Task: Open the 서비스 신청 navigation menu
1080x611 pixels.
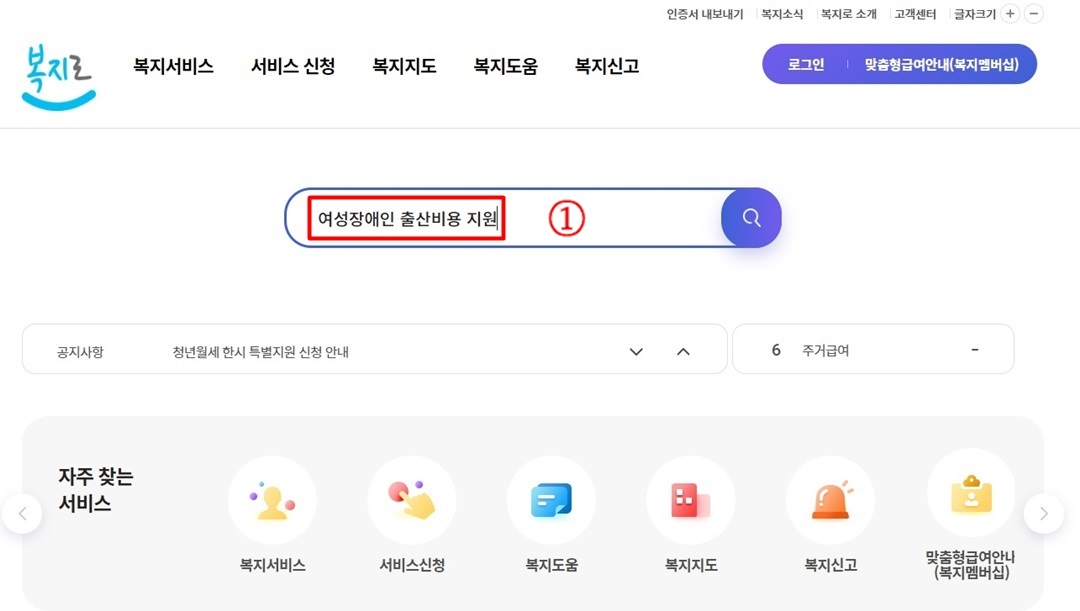Action: coord(292,65)
